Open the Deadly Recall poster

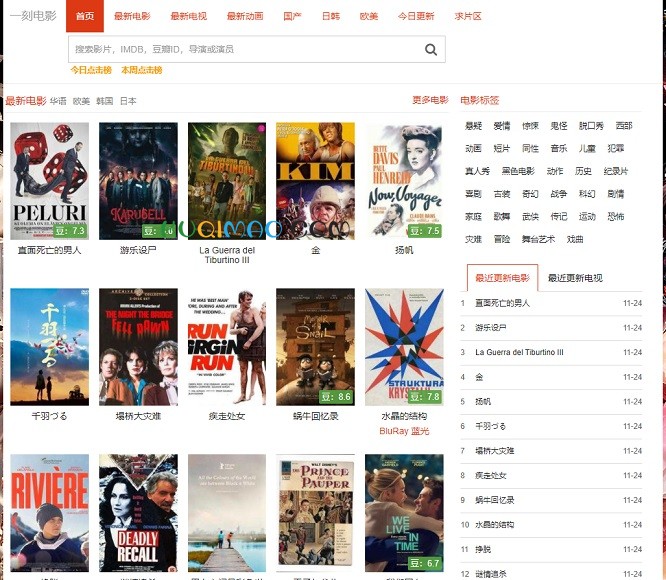[138, 513]
